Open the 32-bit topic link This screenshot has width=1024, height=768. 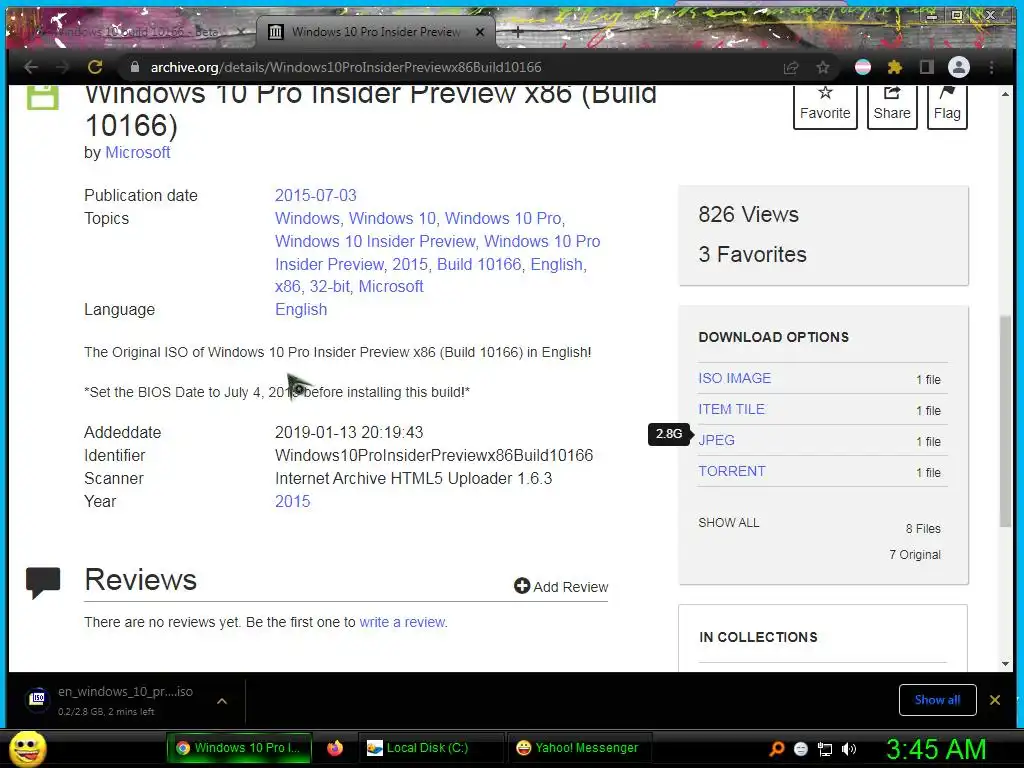click(330, 286)
